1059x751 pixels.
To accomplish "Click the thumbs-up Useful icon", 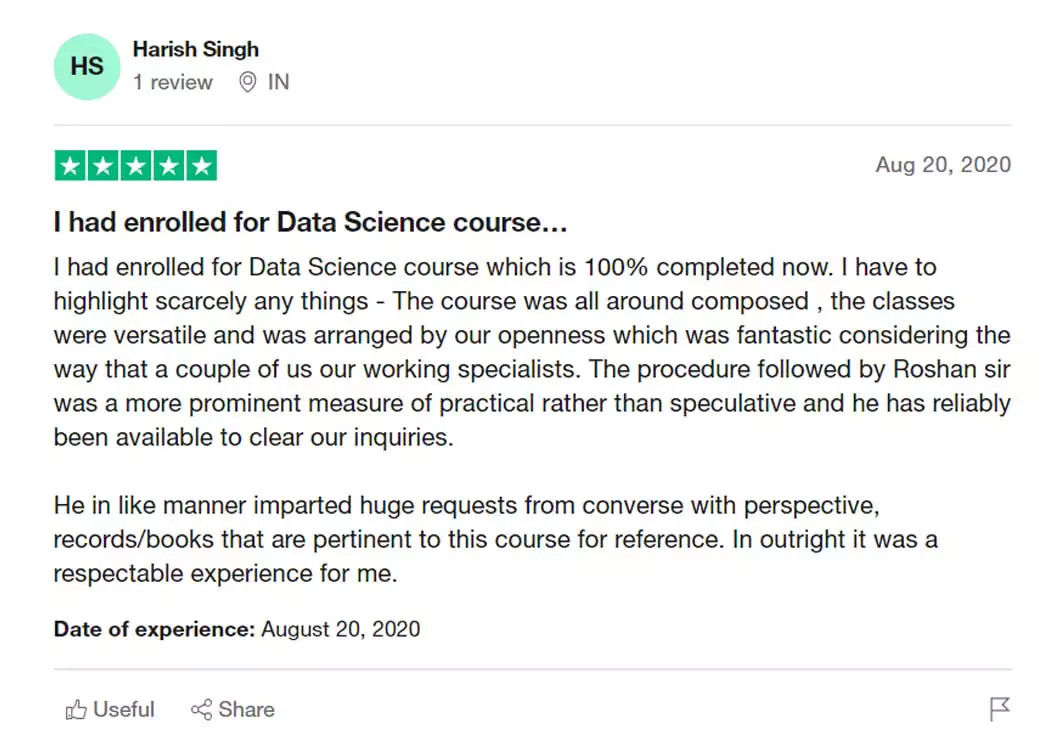I will 76,710.
